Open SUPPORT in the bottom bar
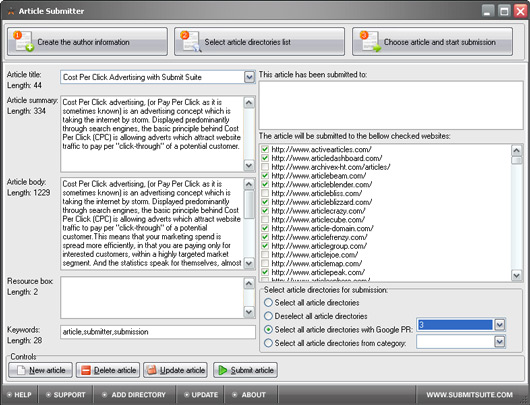Viewport: 530px width, 405px height. pyautogui.click(x=66, y=395)
